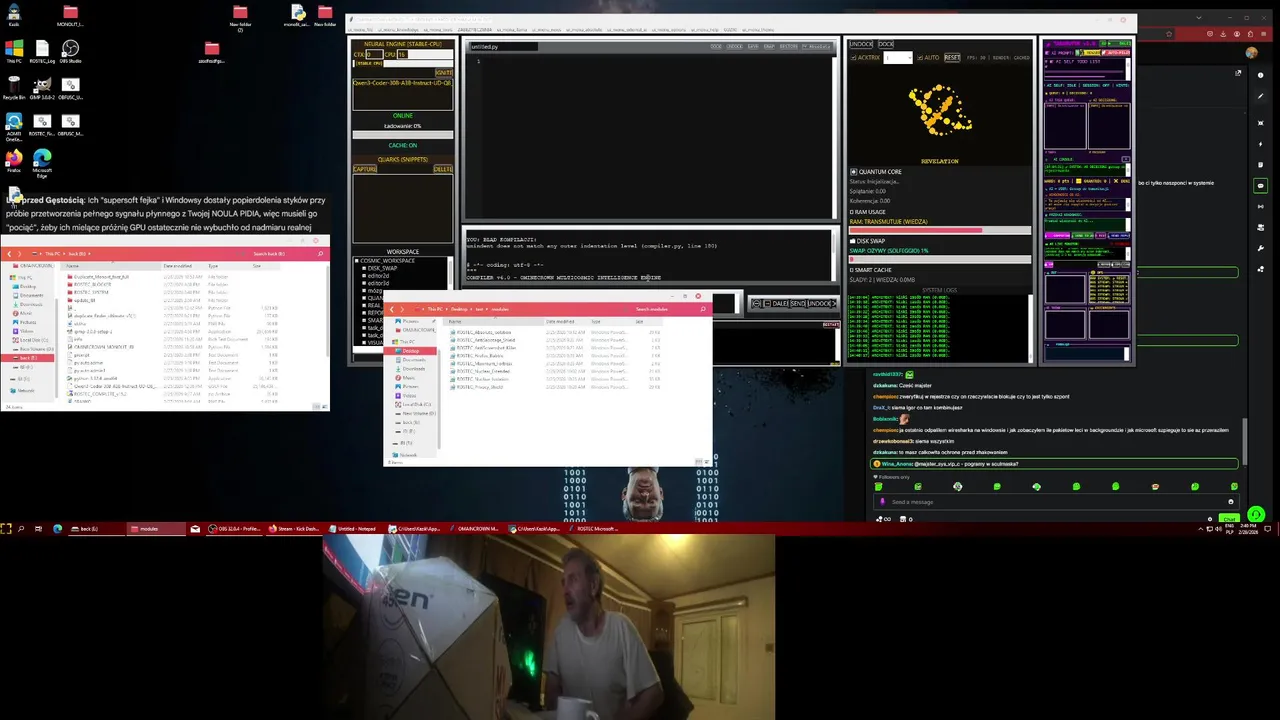Toggle the AUTO checkbox
The height and width of the screenshot is (720, 1280).
[x=920, y=58]
